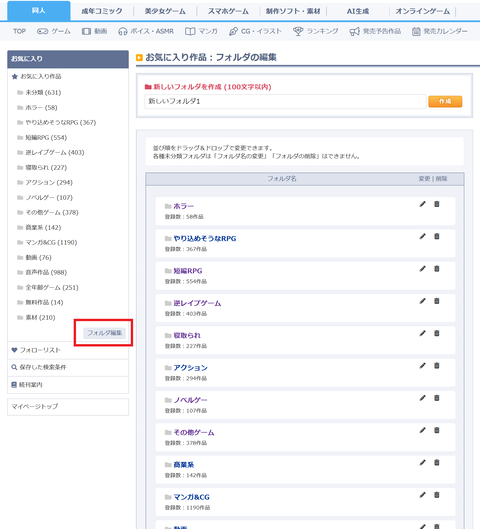
Task: Click the trash delete icon for ホラー folder
Action: coord(436,204)
